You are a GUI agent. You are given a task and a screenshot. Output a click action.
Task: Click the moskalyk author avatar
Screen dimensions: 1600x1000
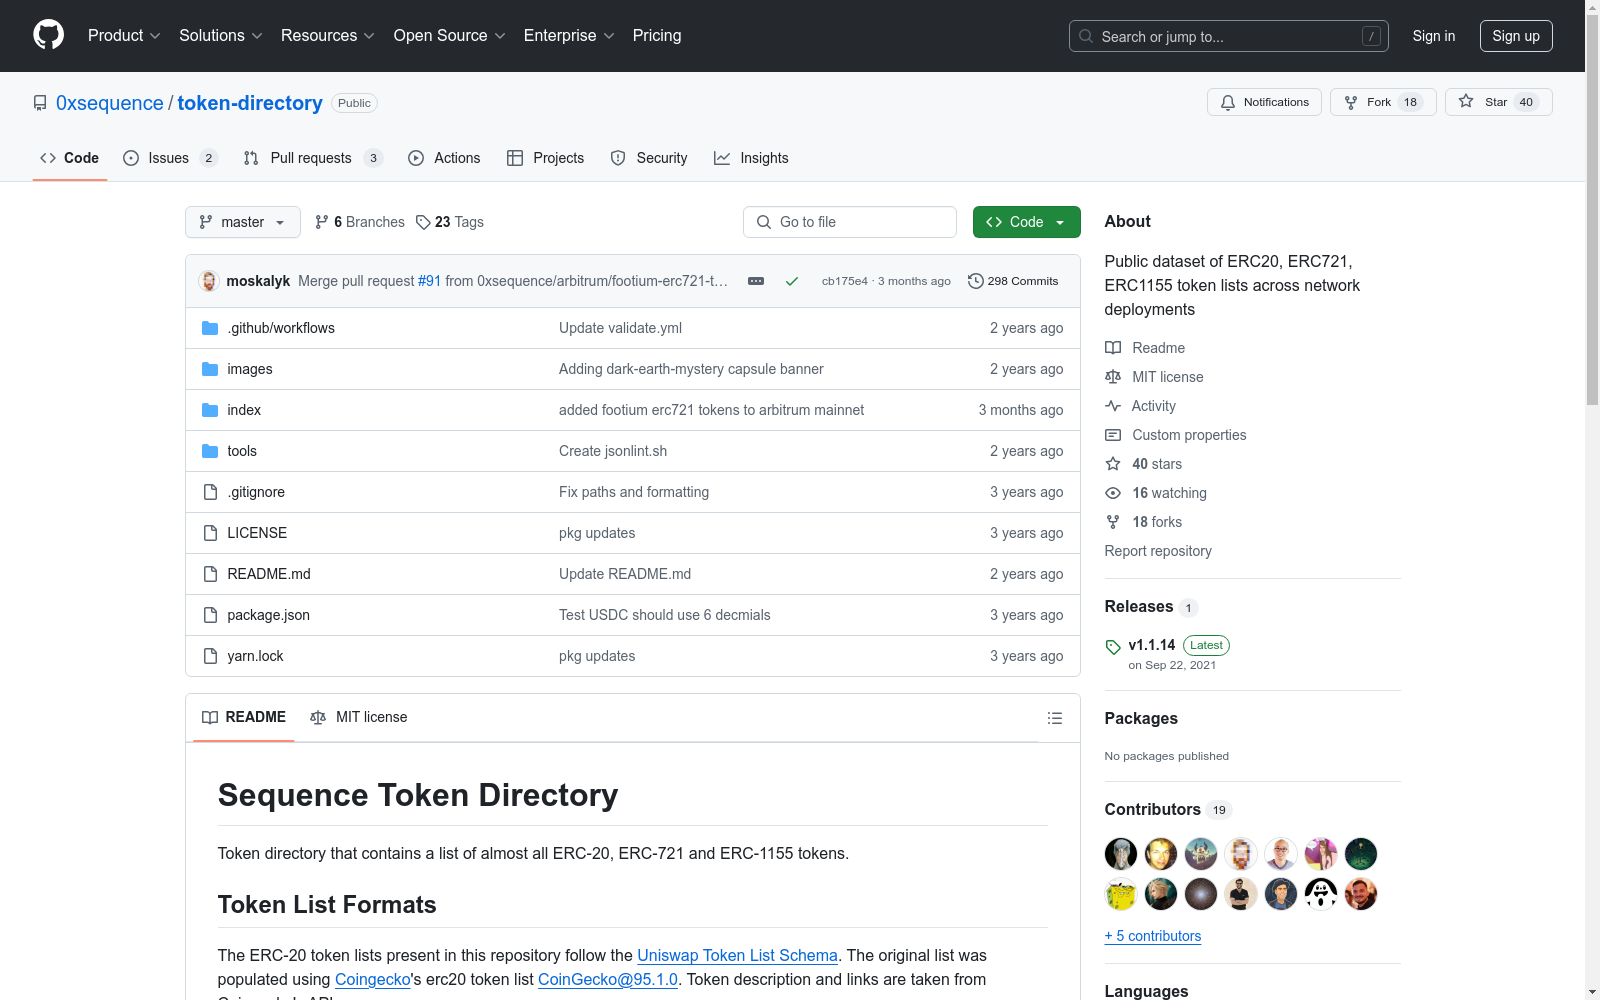(x=209, y=281)
